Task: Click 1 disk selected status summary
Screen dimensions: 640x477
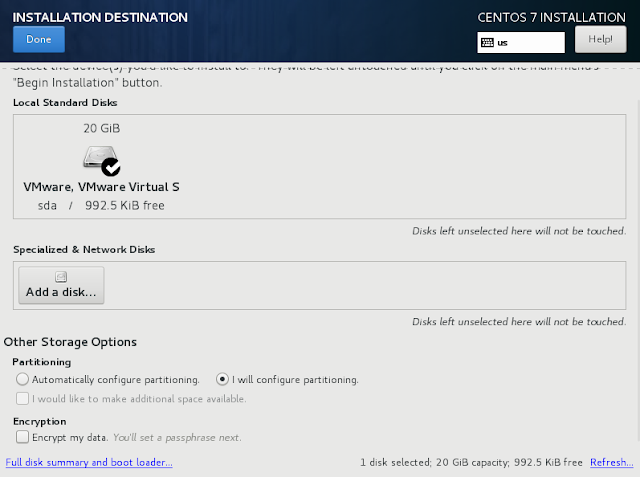Action: click(x=471, y=462)
